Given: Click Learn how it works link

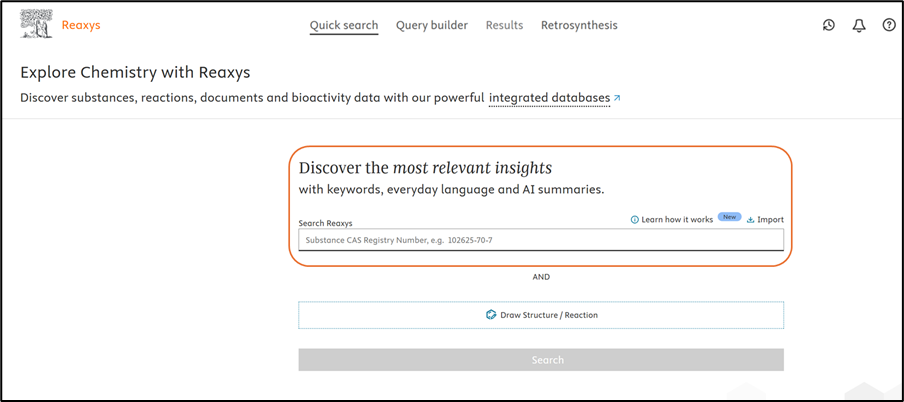Looking at the screenshot, I should [x=677, y=219].
